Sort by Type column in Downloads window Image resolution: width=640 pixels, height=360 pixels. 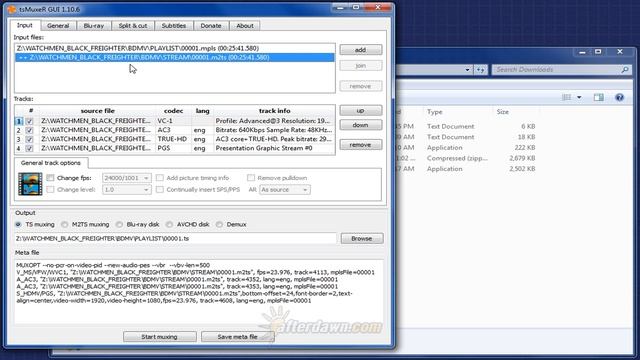click(x=435, y=112)
